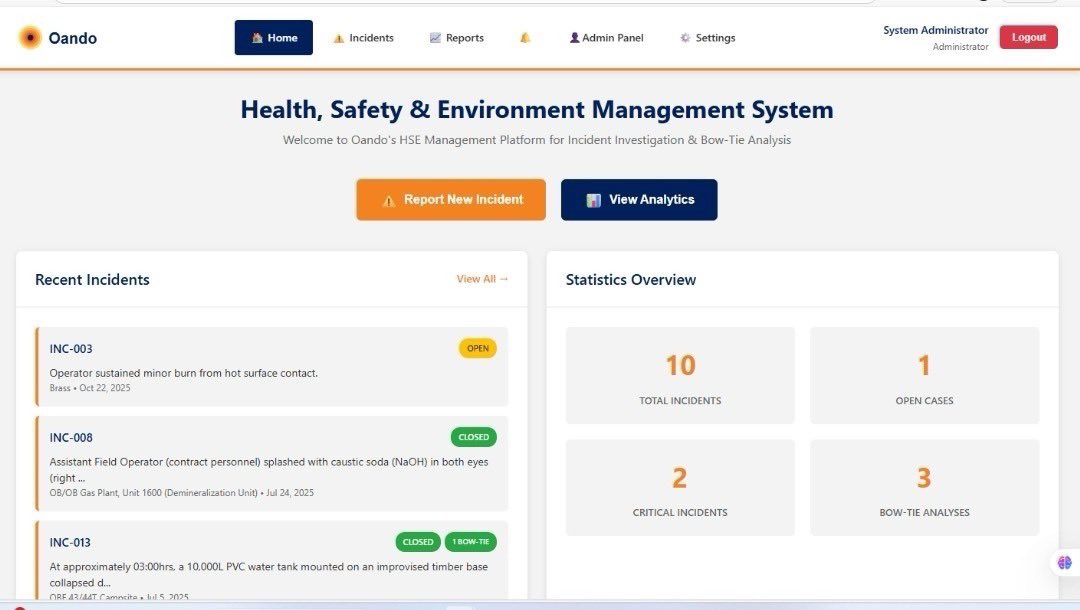Screen dimensions: 1080x610
Task: Click the floating brain assistant icon
Action: coord(1064,562)
